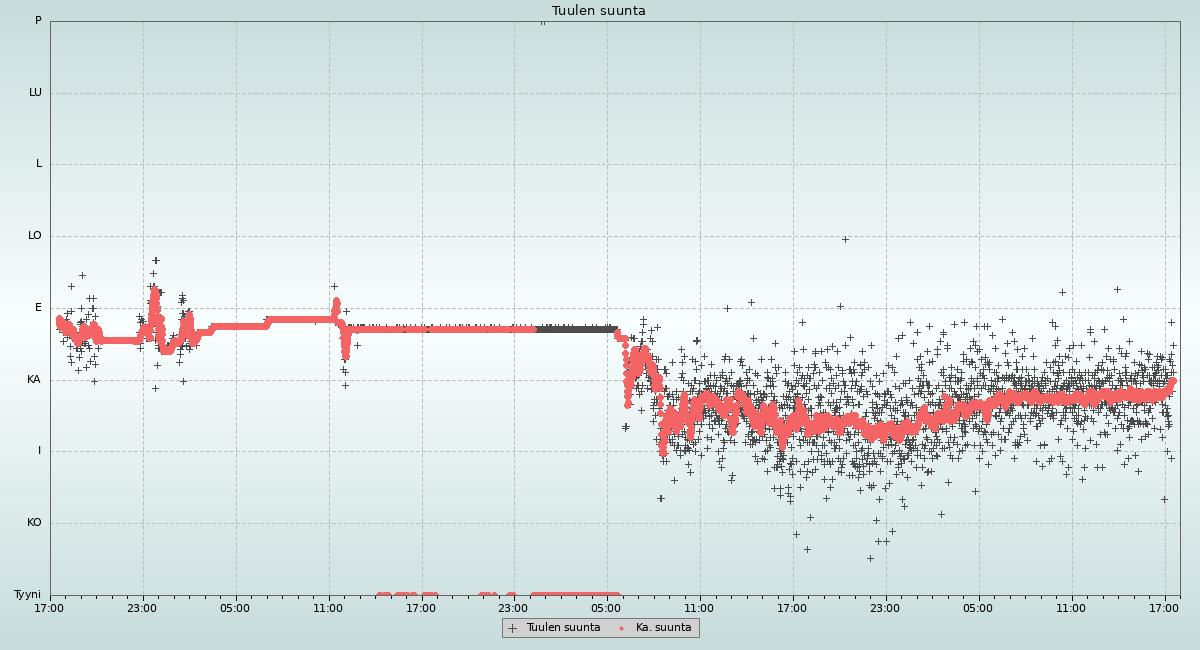The image size is (1200, 650).
Task: Select the 'Tuulen suunta' legend label
Action: point(563,628)
